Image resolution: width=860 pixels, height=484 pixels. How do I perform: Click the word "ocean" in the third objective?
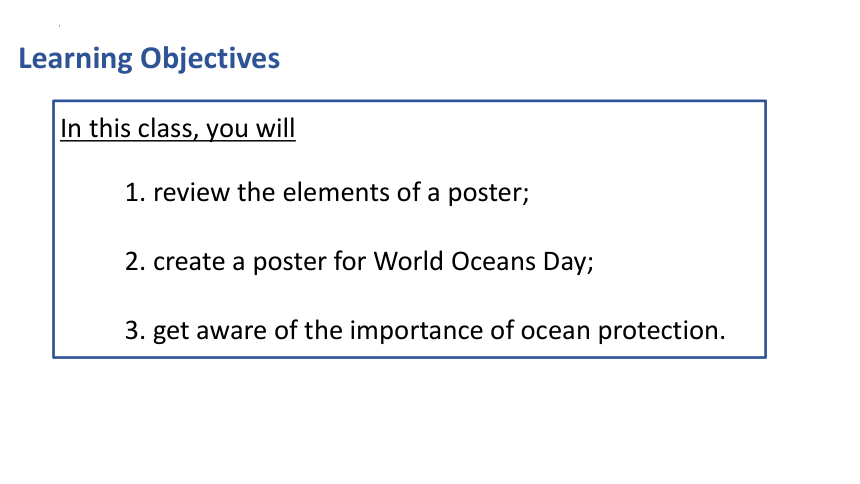[556, 331]
